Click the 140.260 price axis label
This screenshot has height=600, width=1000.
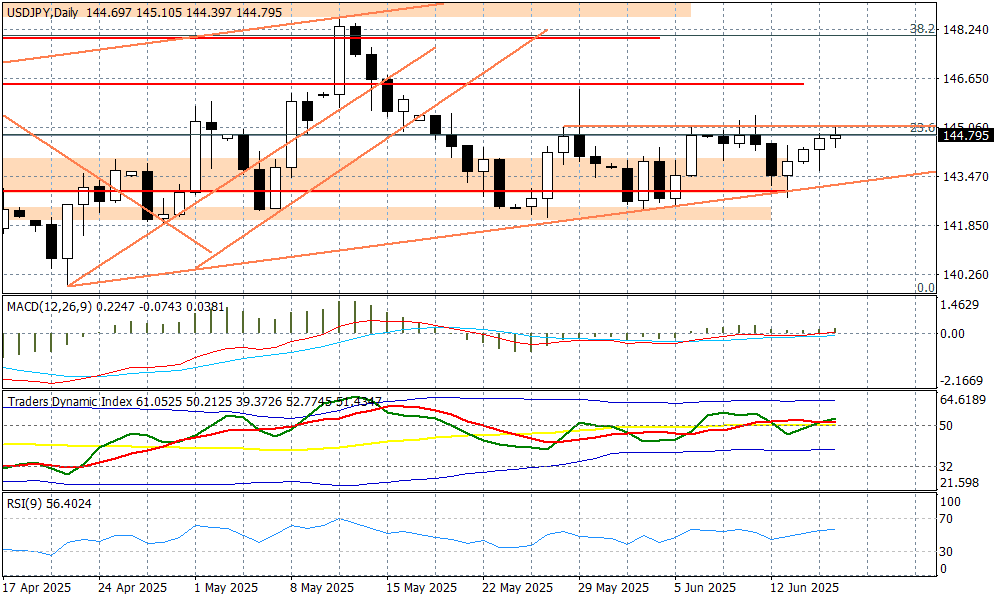966,275
